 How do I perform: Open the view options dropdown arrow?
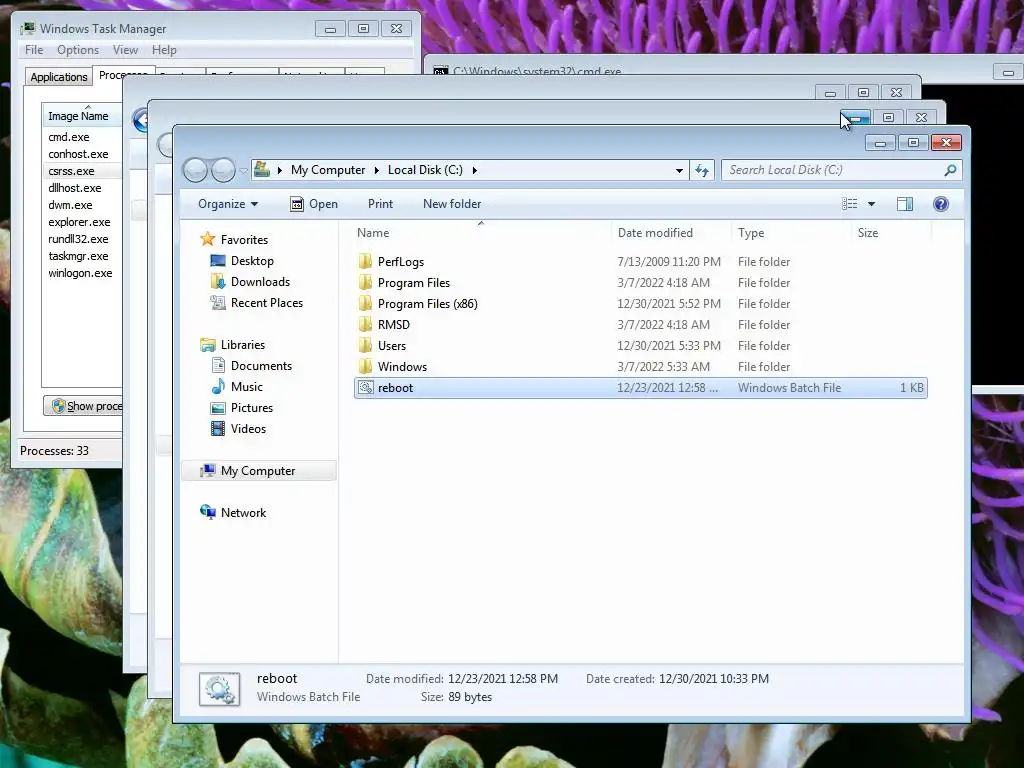point(871,204)
